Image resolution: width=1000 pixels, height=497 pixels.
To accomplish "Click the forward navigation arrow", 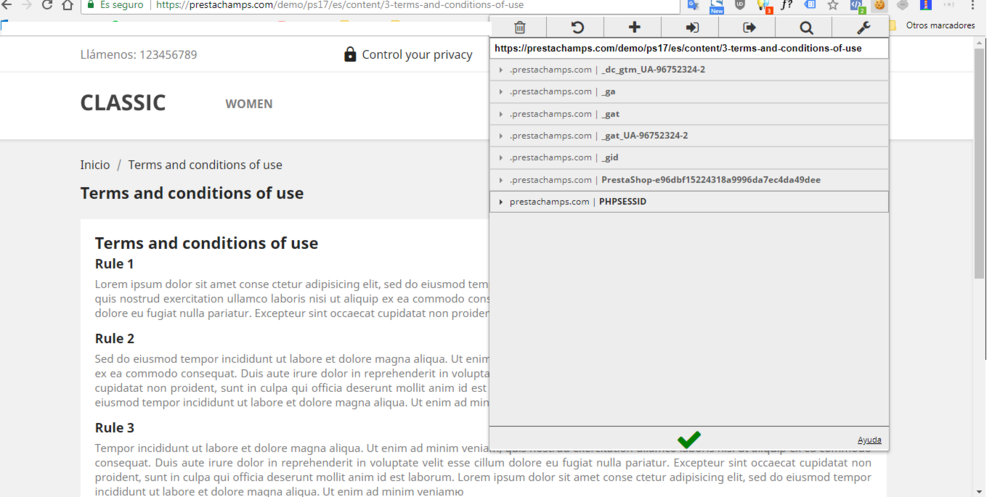I will pyautogui.click(x=26, y=5).
